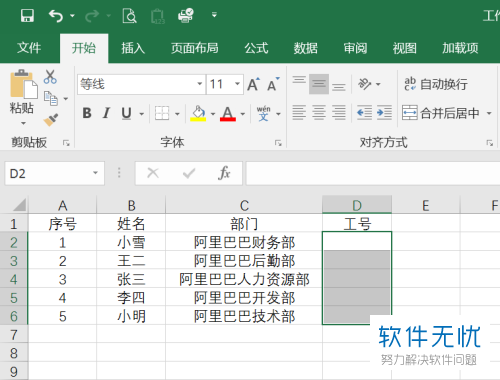Open Customize Quick Access Toolbar dropdown
Screen dimensions: 500x380
pyautogui.click(x=214, y=15)
